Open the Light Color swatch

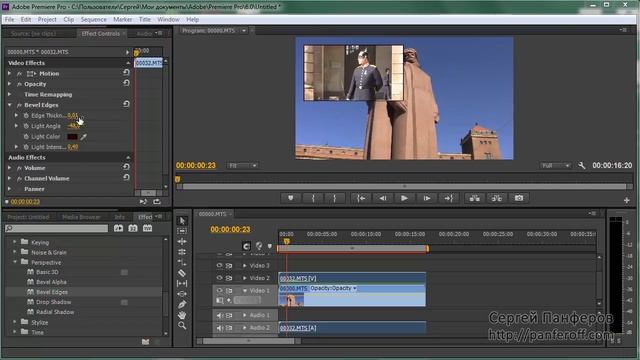(72, 137)
